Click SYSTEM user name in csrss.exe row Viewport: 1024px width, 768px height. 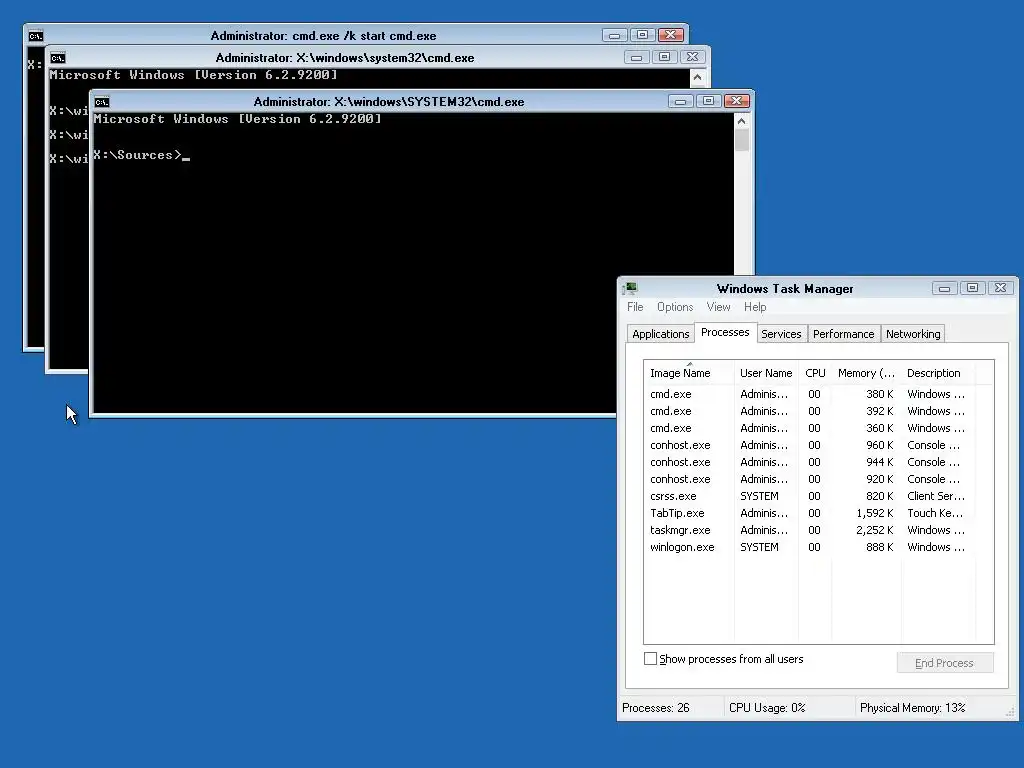tap(759, 496)
